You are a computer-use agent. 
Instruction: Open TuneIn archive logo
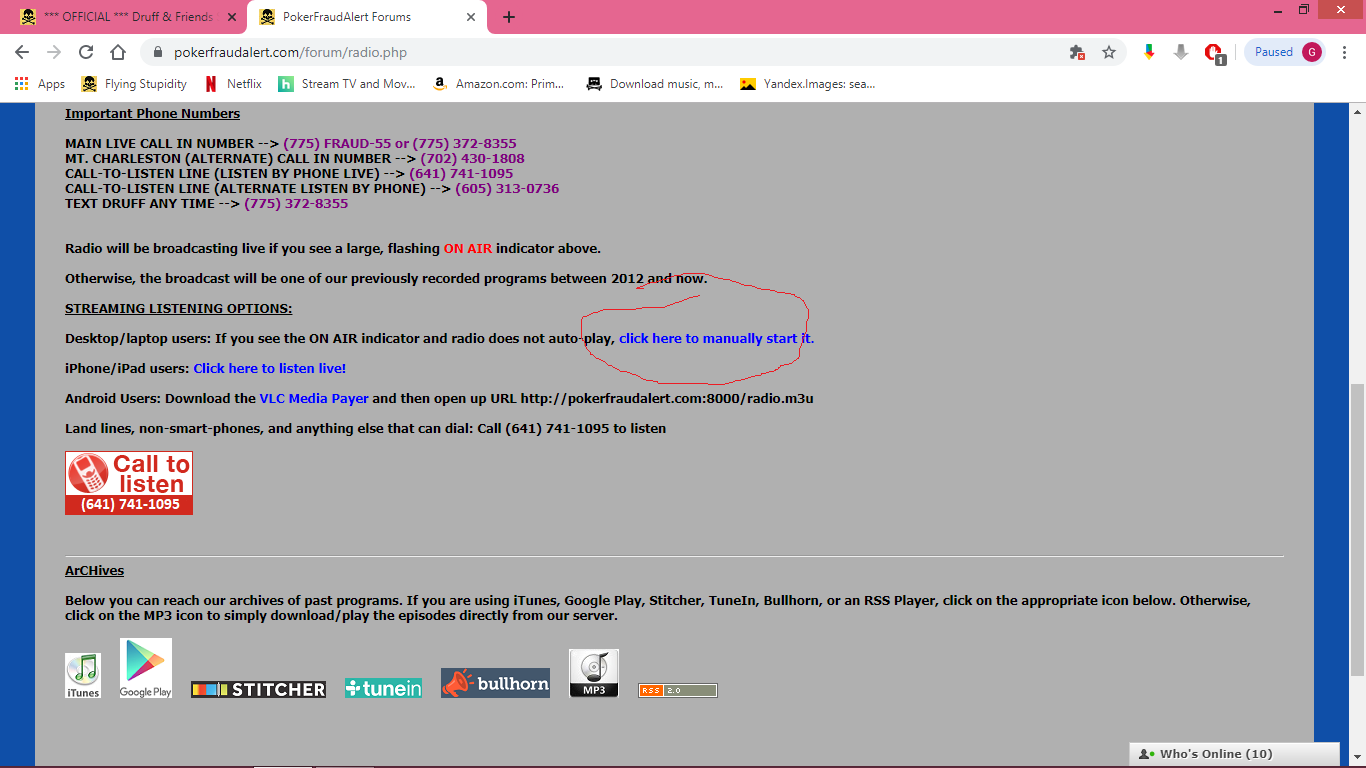pos(383,688)
